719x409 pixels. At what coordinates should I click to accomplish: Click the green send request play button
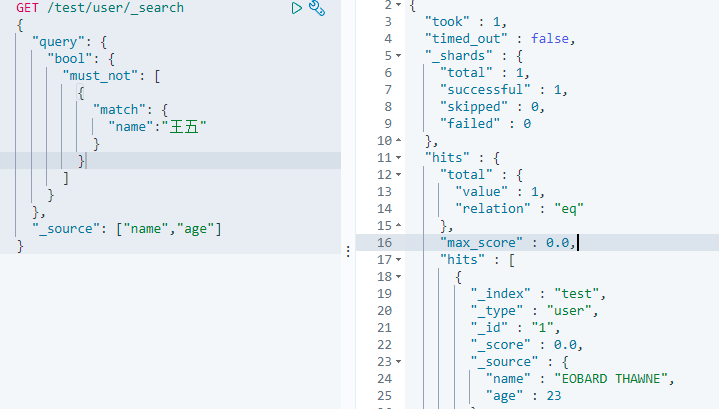click(296, 8)
